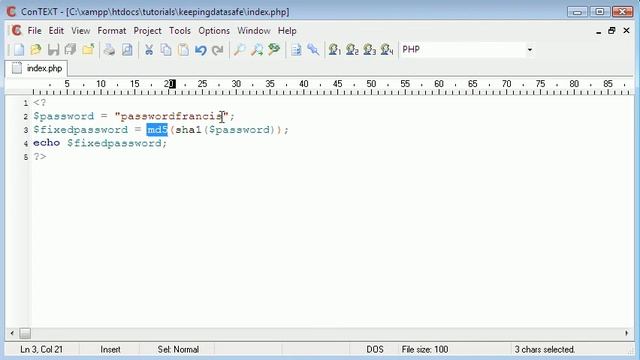Click Find Next magnifier icon
Screen dimensions: 640x360
pyautogui.click(x=257, y=50)
